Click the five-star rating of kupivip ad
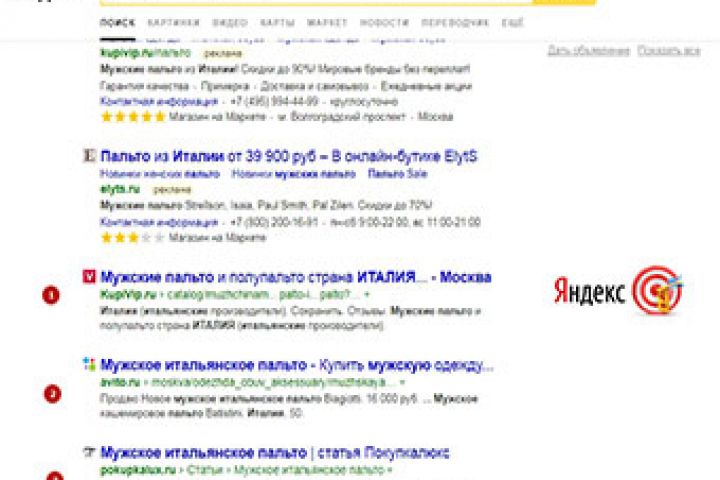Screen dimensions: 720x480 [133, 117]
